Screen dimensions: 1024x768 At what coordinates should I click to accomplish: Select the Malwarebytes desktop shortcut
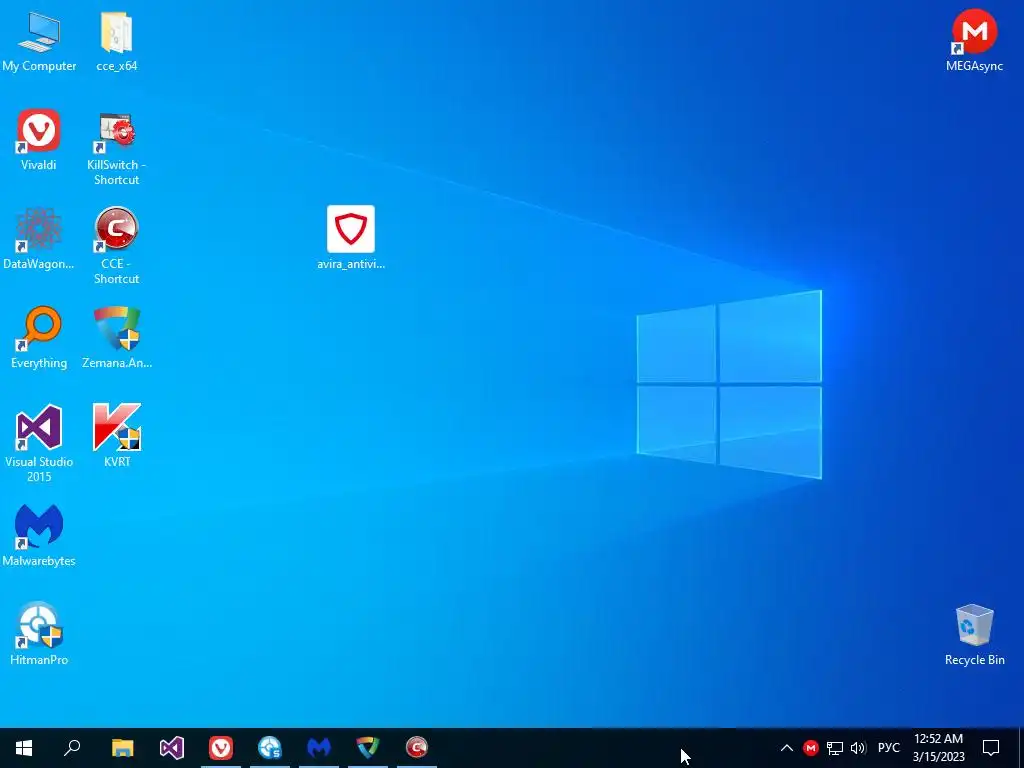pyautogui.click(x=39, y=536)
